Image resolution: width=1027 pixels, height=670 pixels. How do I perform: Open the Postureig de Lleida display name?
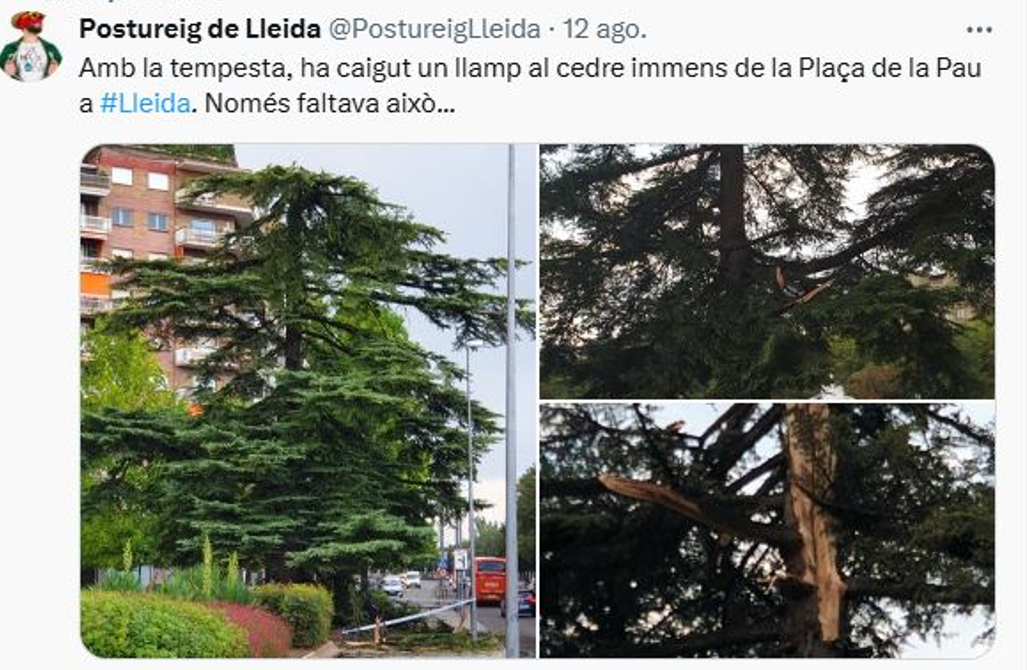[x=200, y=29]
